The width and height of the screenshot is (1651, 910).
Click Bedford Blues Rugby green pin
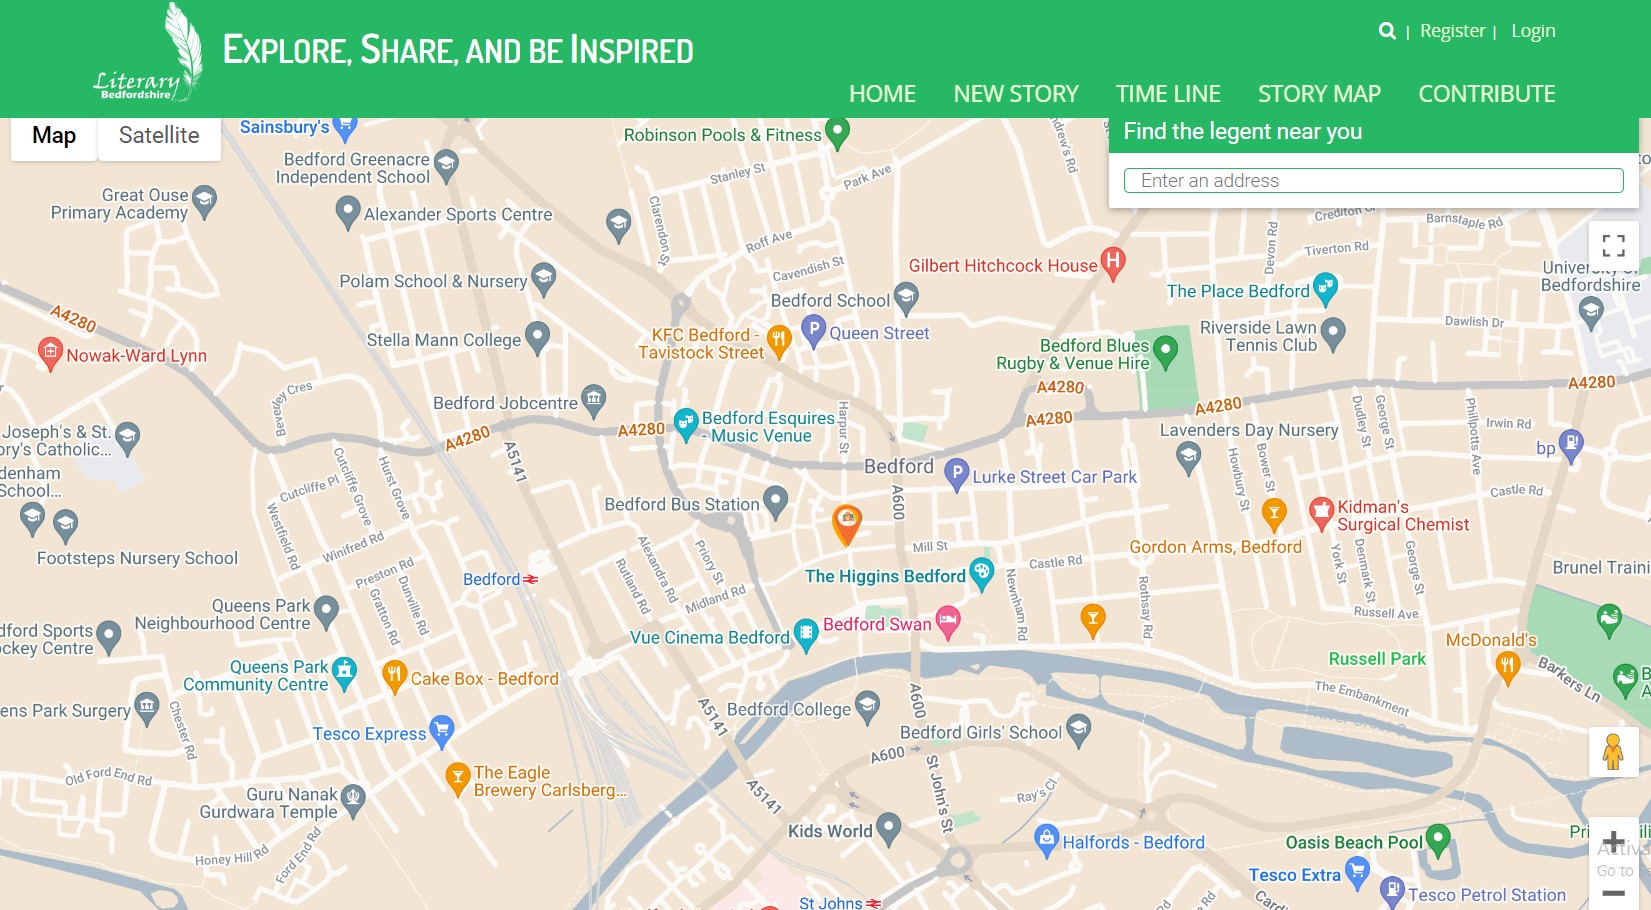[x=1165, y=351]
